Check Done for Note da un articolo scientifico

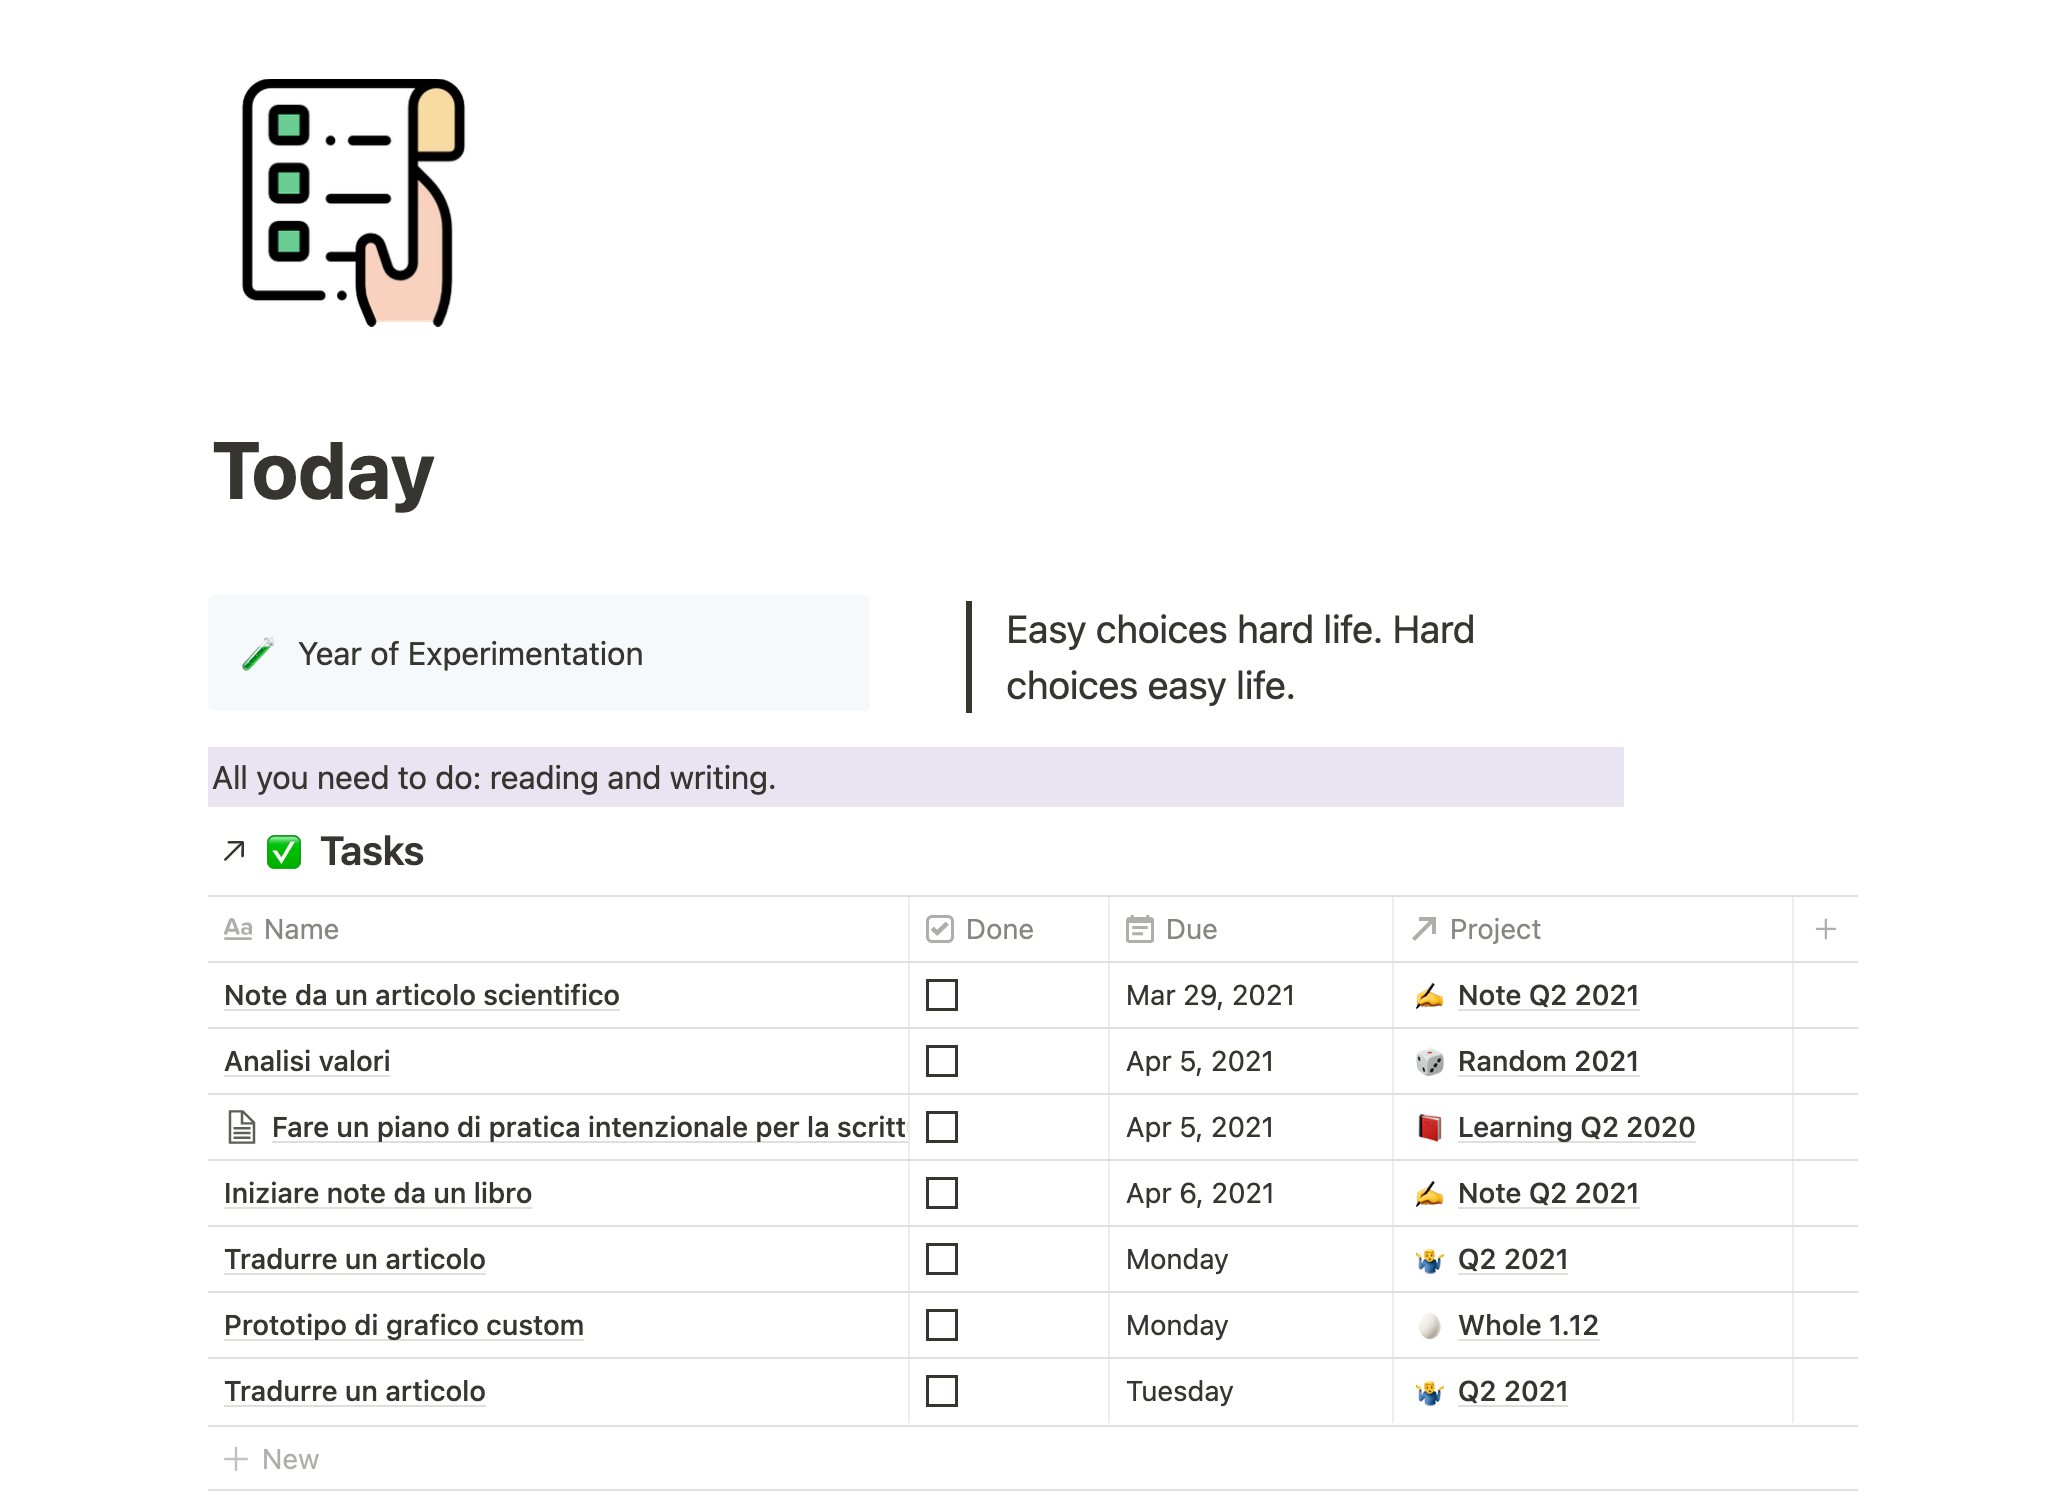pos(941,995)
